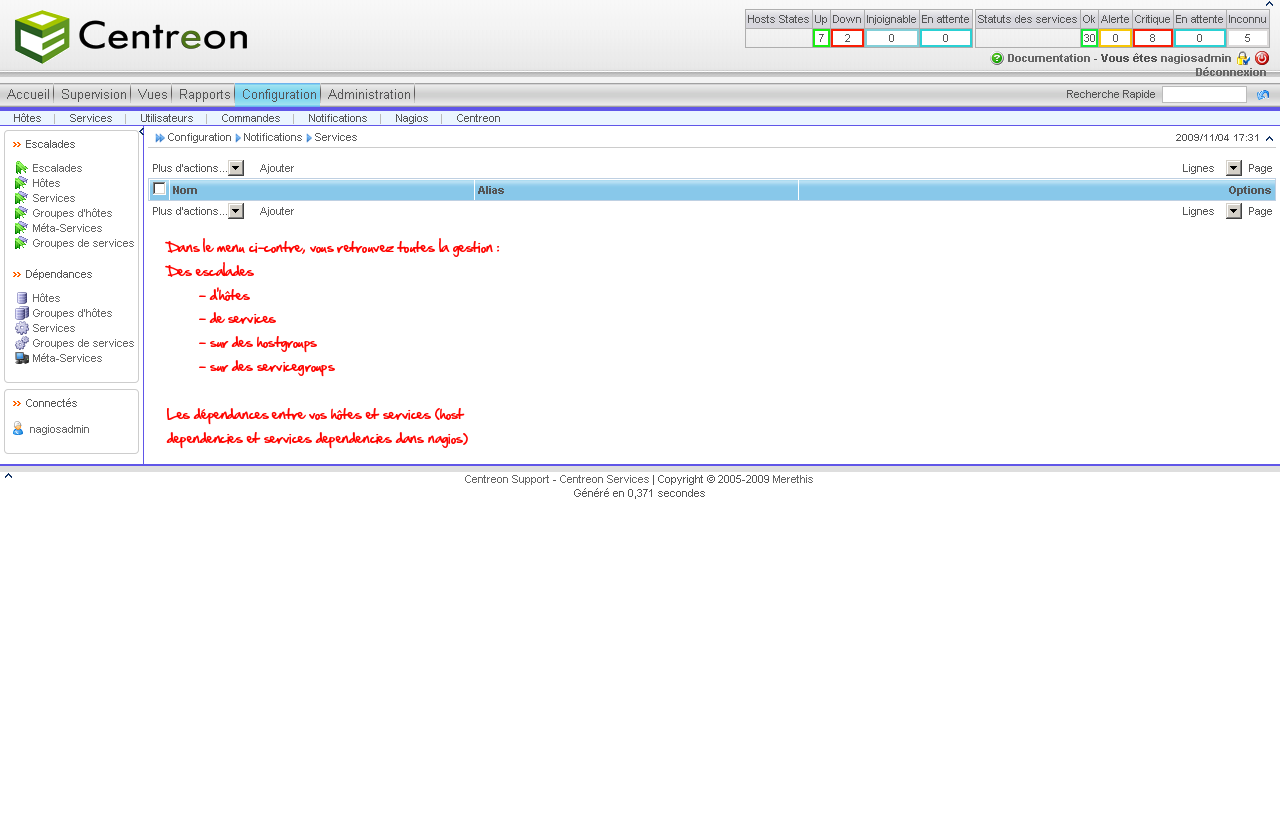Open the bottom 'Plus d'actions' dropdown
This screenshot has width=1280, height=837.
[x=236, y=211]
